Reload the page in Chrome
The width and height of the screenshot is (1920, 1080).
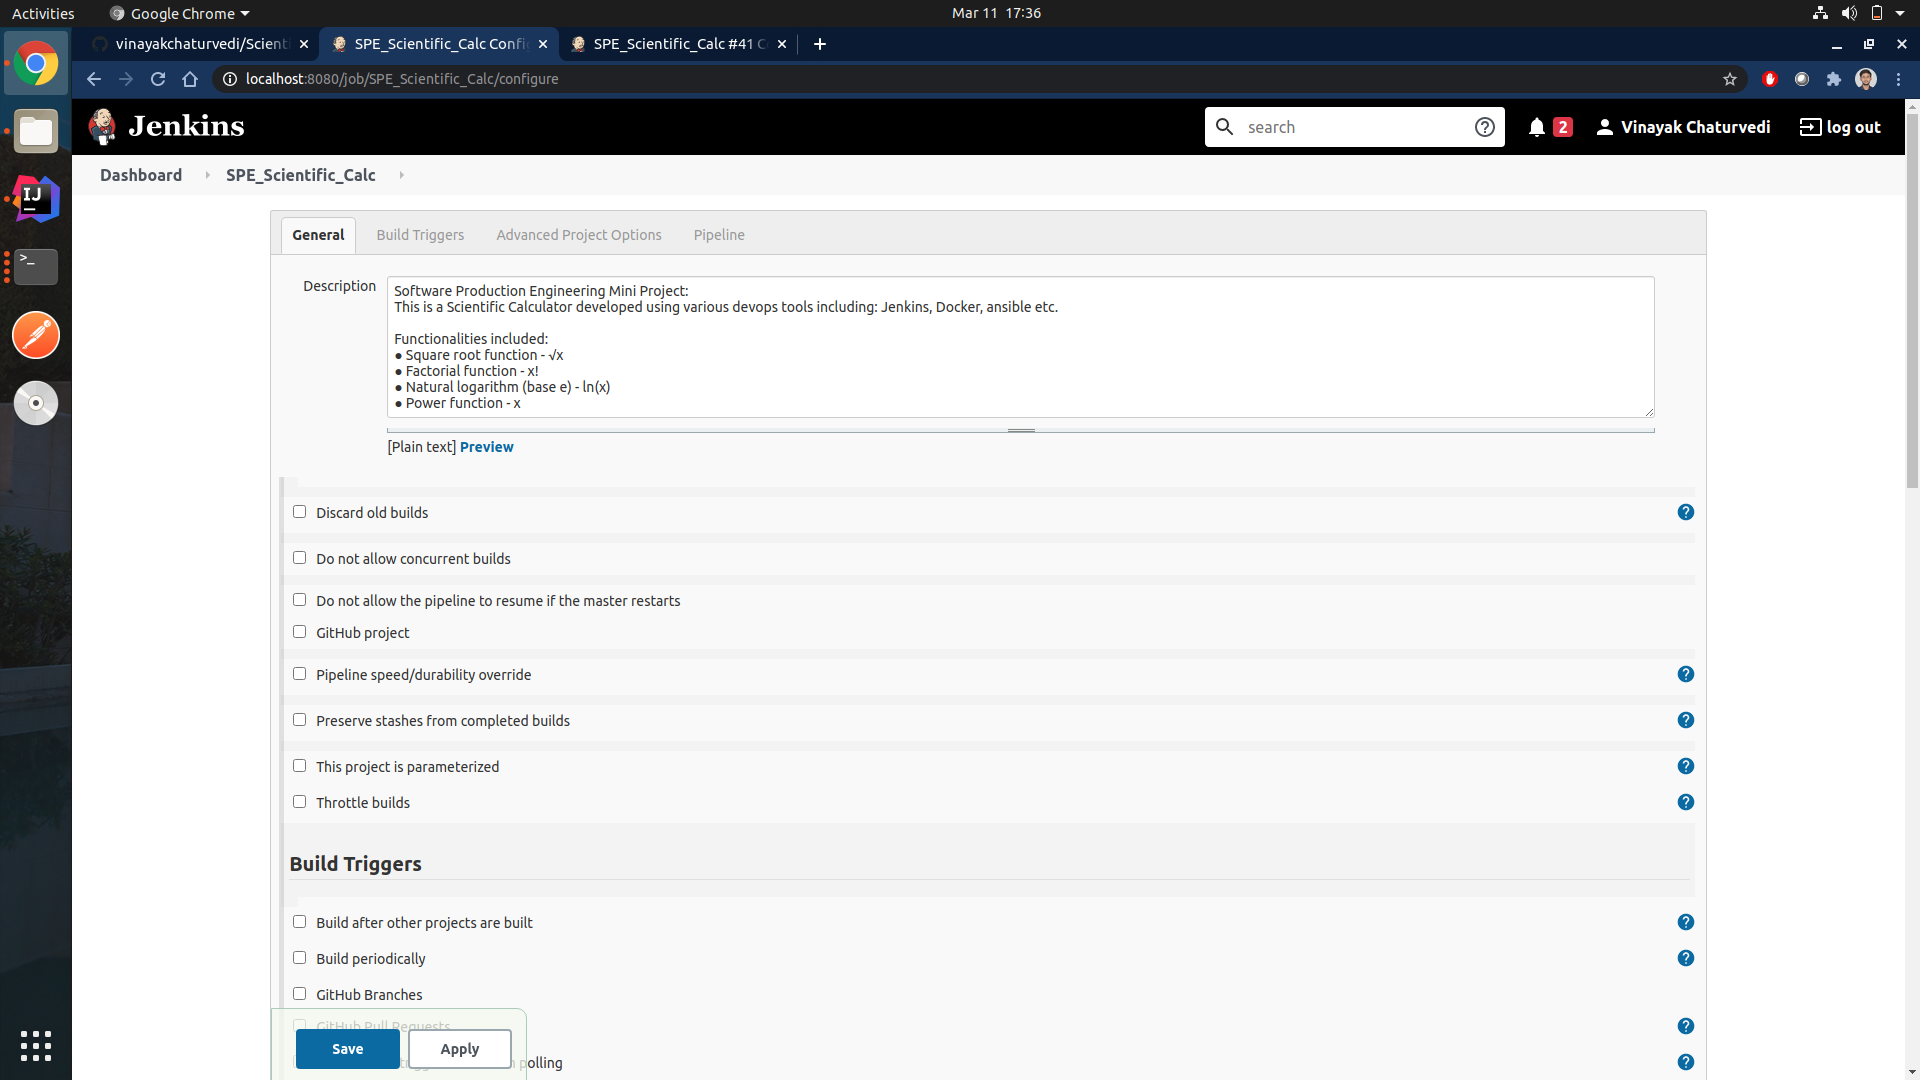(x=158, y=79)
